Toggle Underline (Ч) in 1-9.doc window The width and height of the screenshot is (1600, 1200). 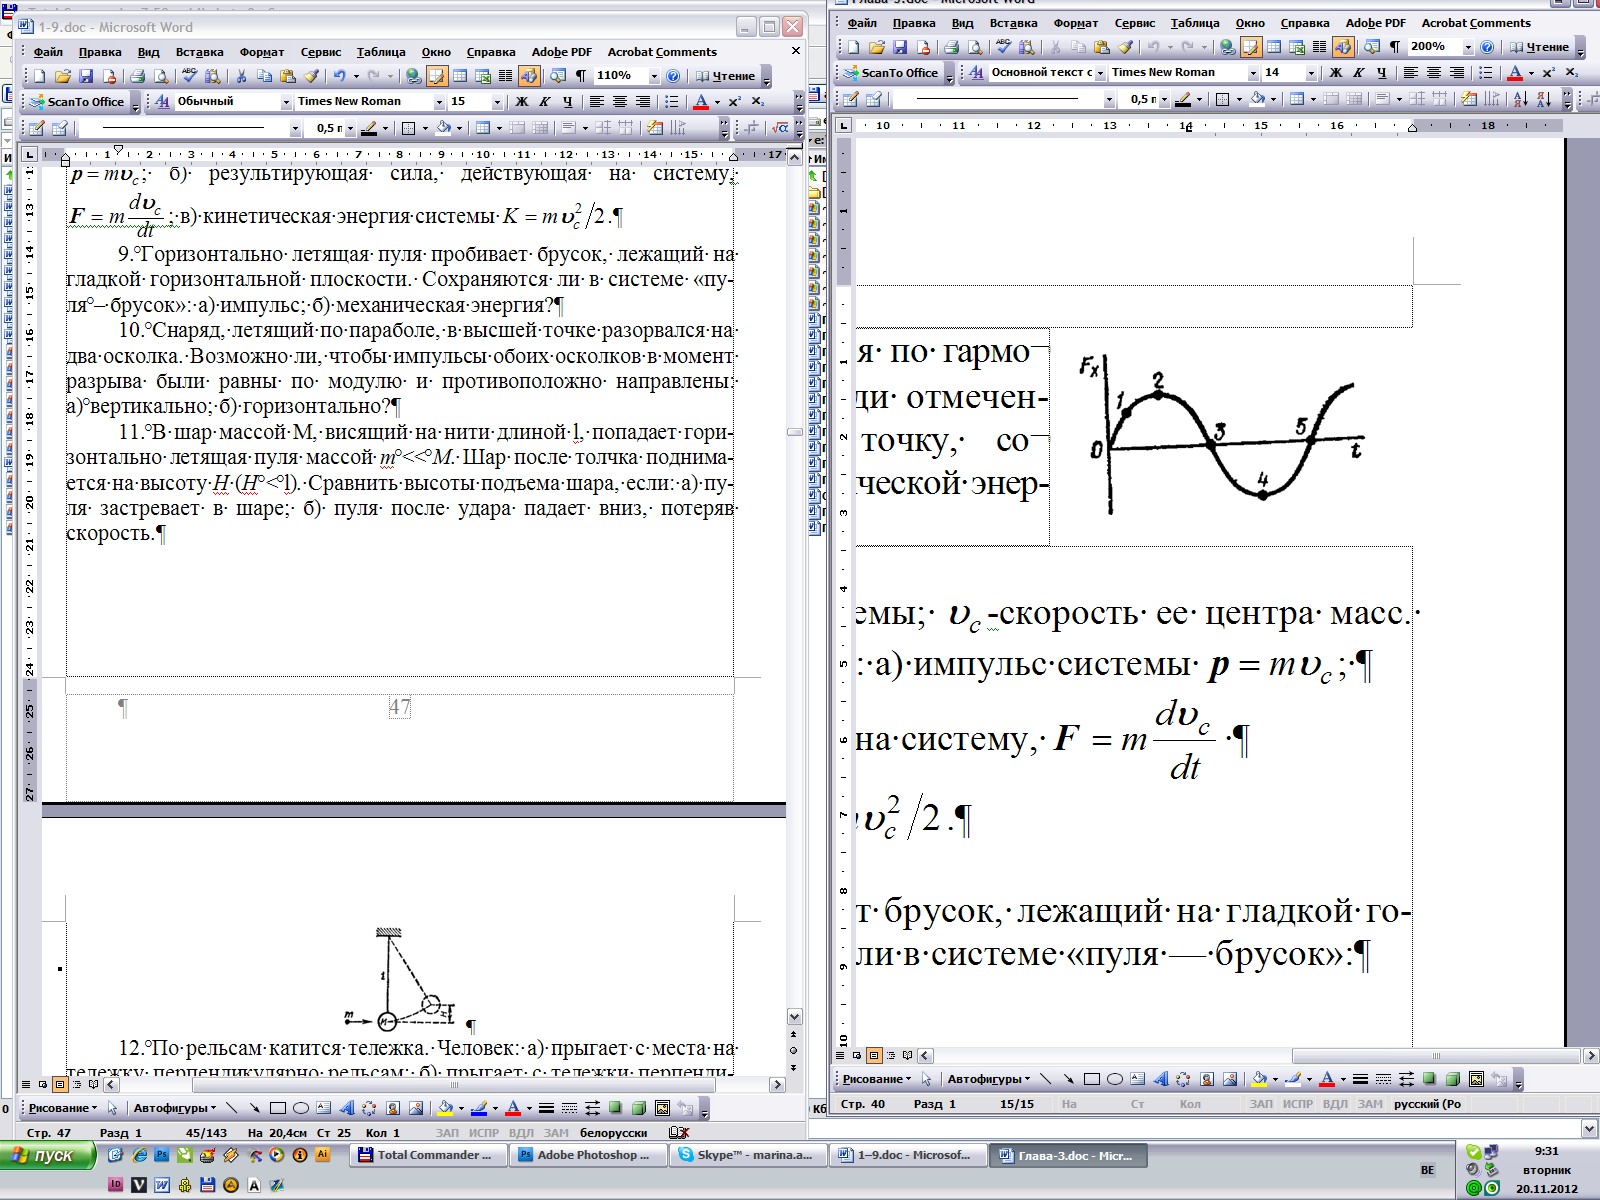[x=568, y=102]
